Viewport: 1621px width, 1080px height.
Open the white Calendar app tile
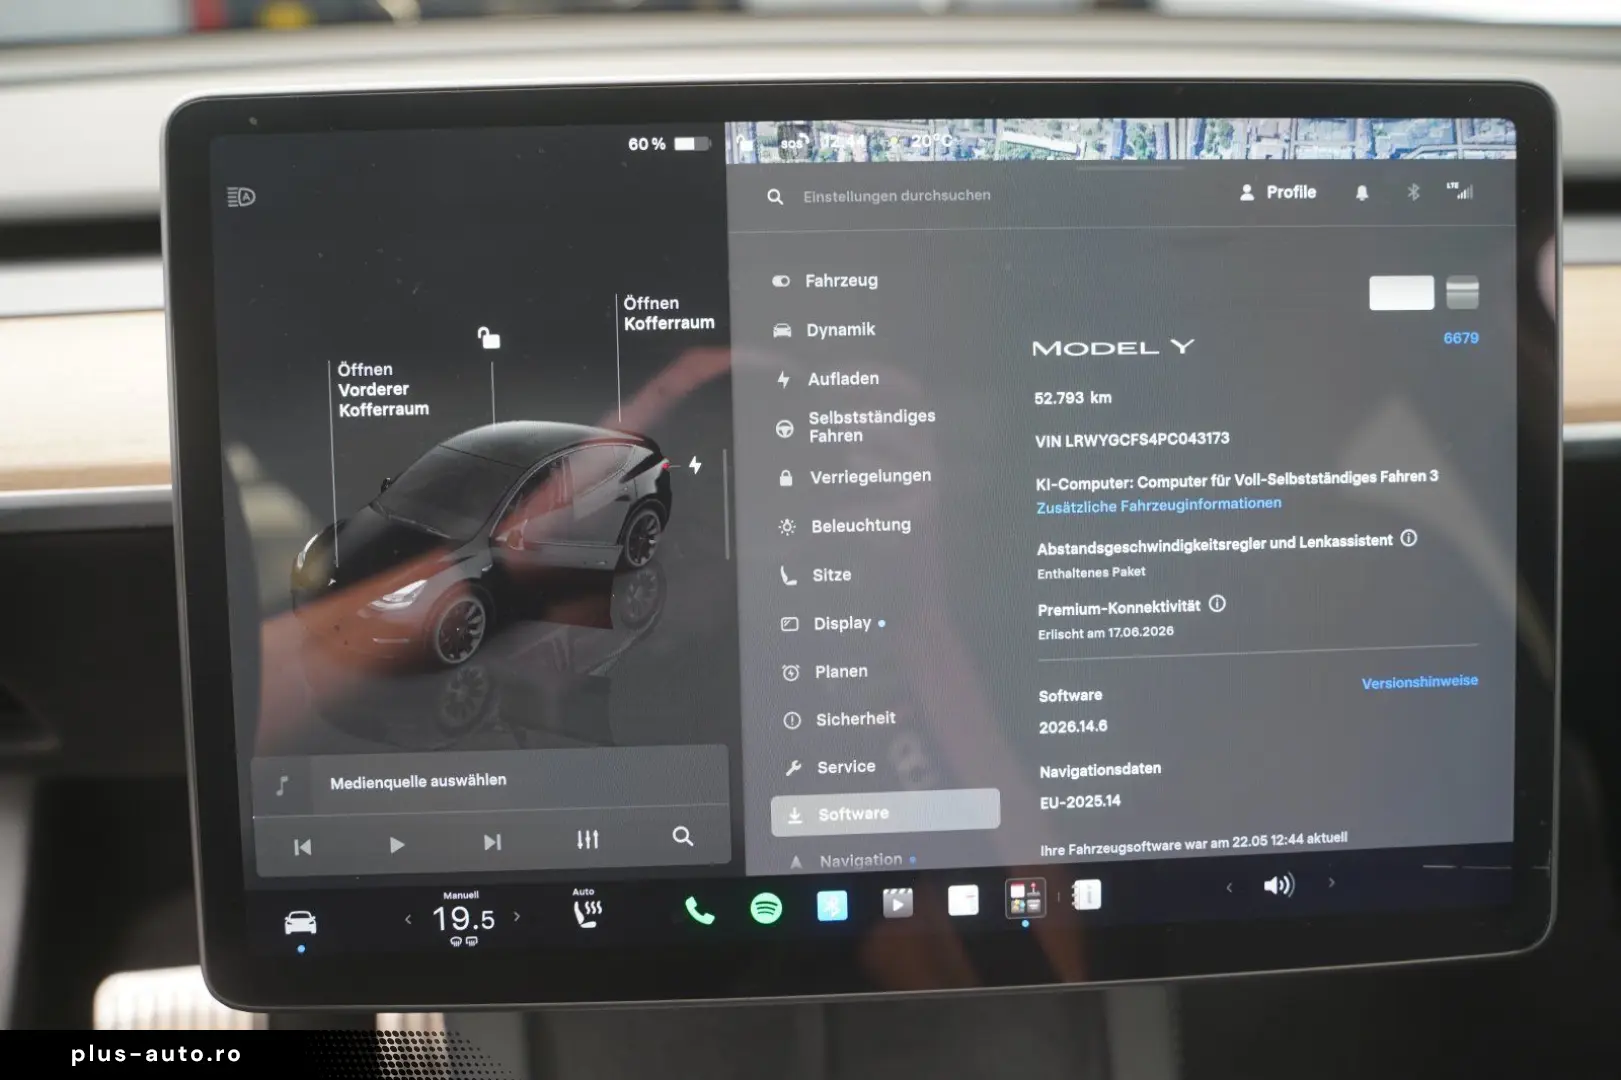coord(963,900)
